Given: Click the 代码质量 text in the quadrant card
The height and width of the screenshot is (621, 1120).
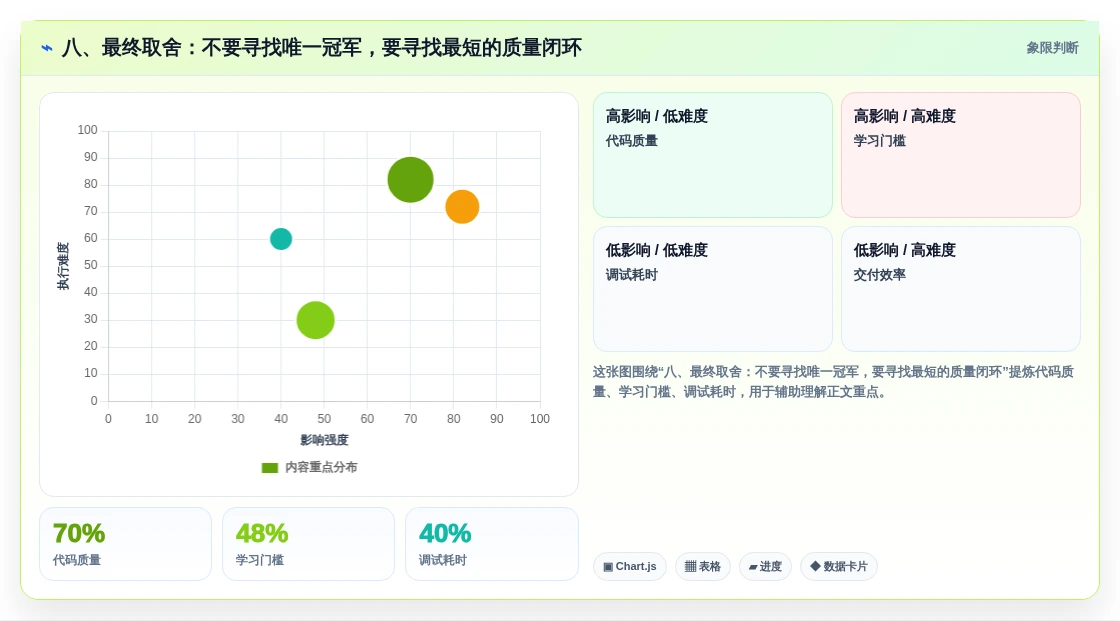Looking at the screenshot, I should tap(631, 141).
